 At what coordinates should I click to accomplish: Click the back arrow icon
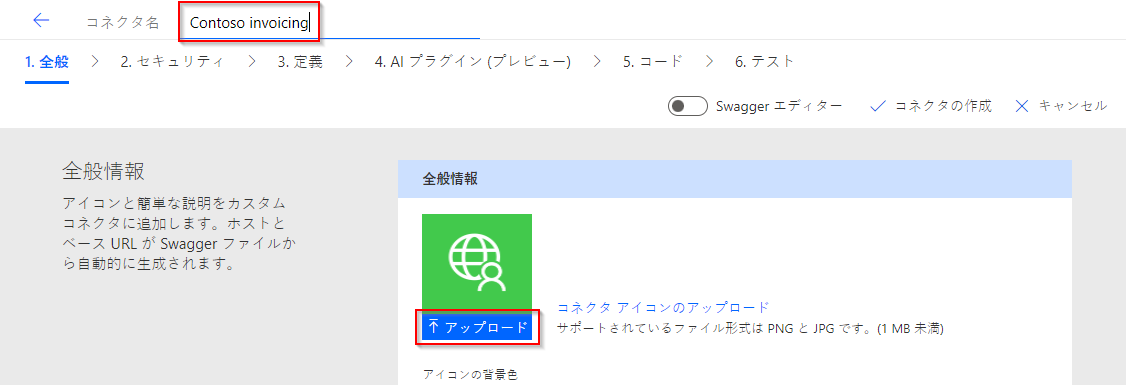(41, 21)
